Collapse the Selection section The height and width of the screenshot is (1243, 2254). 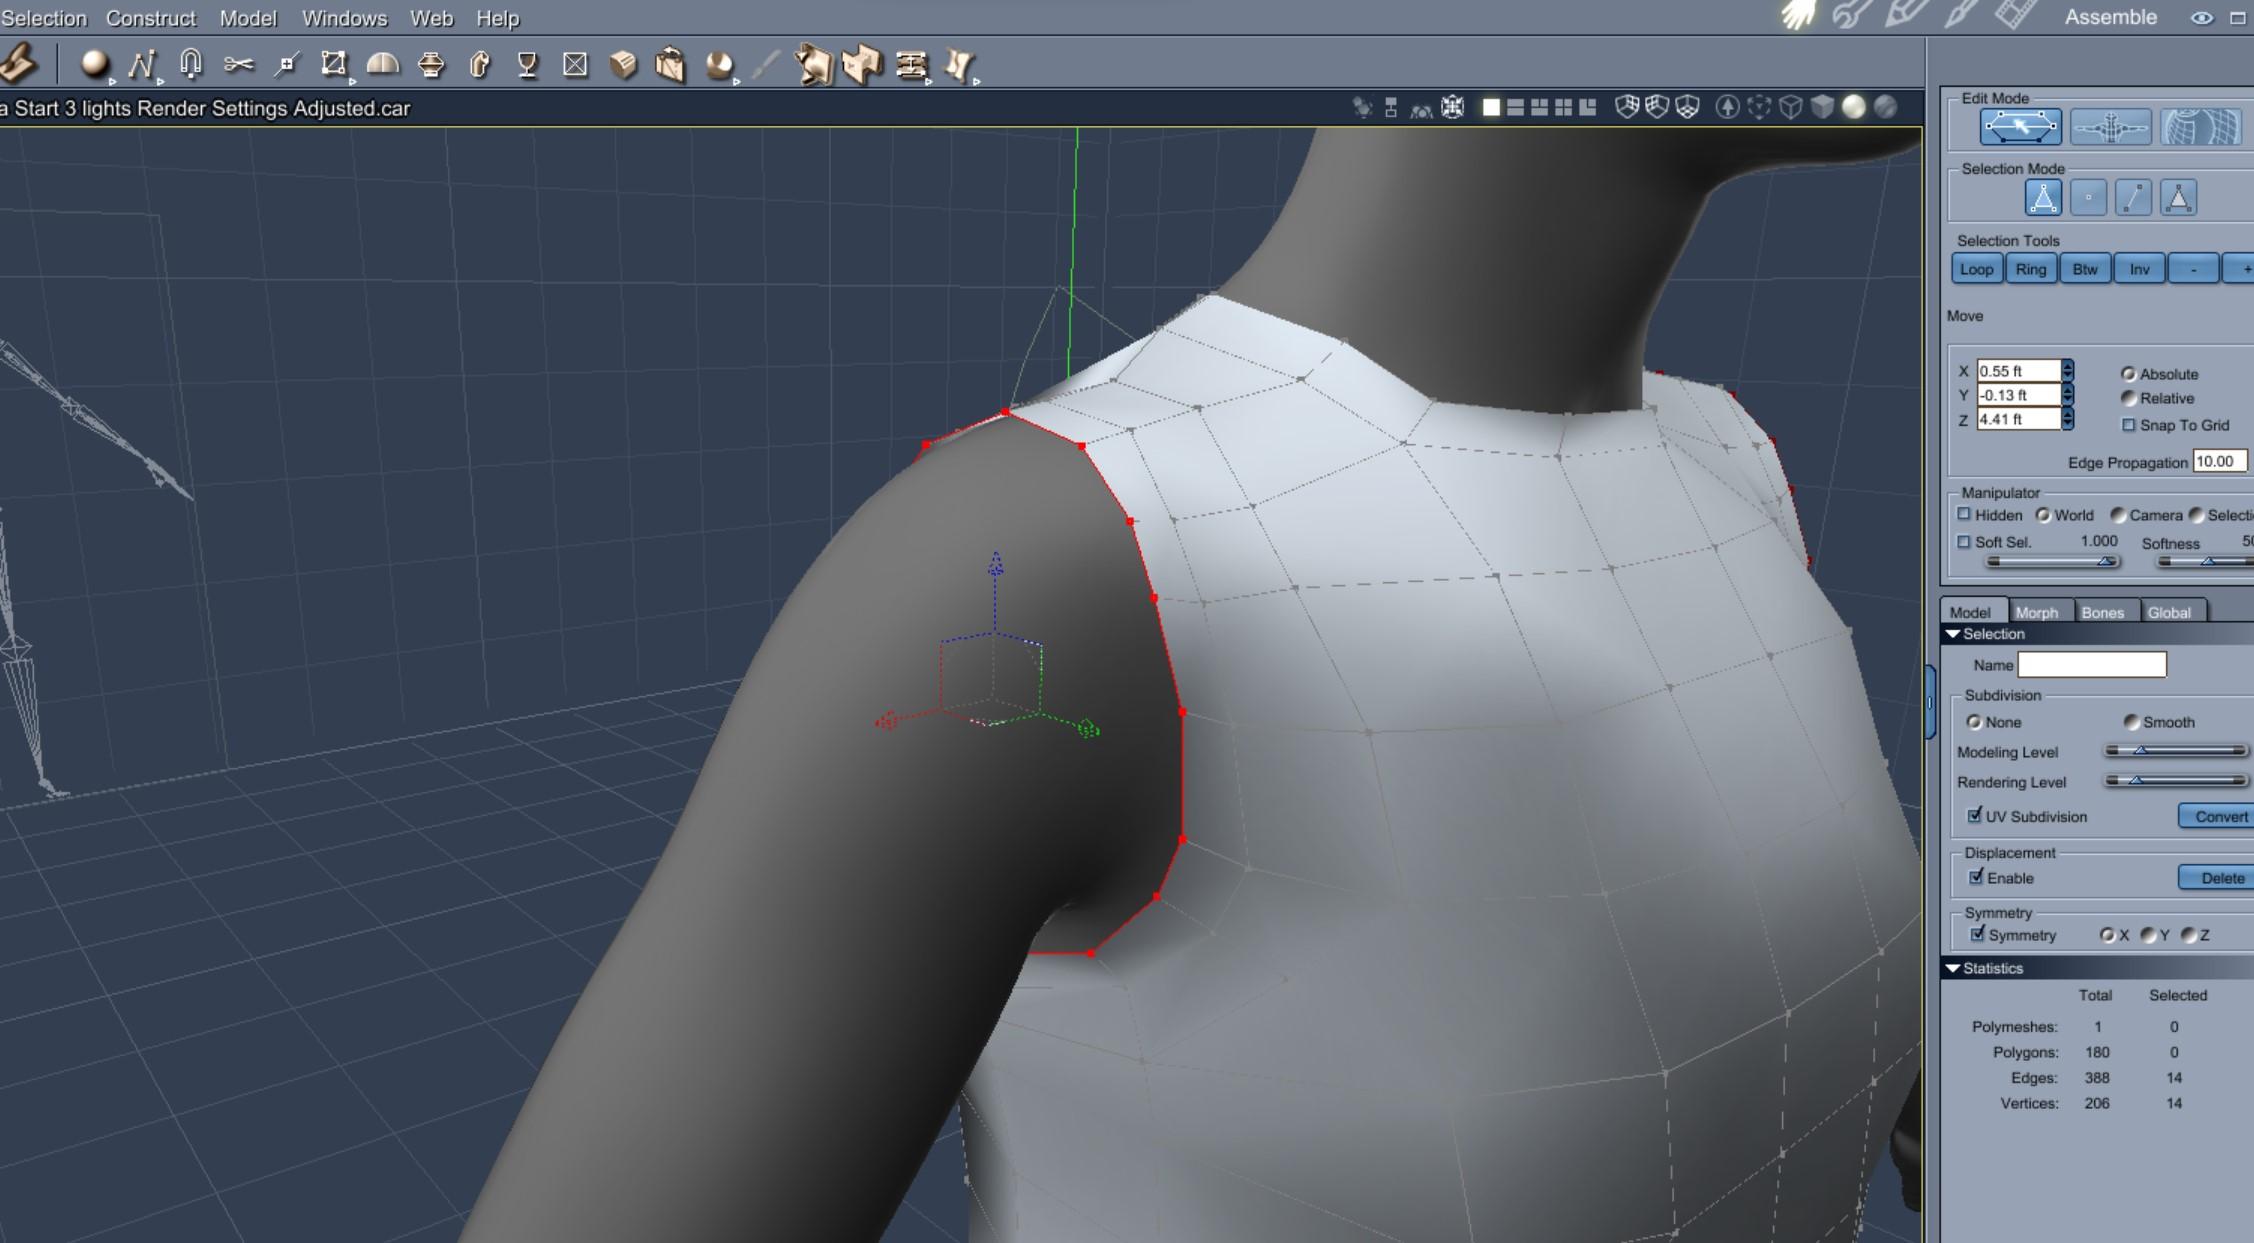point(1953,634)
